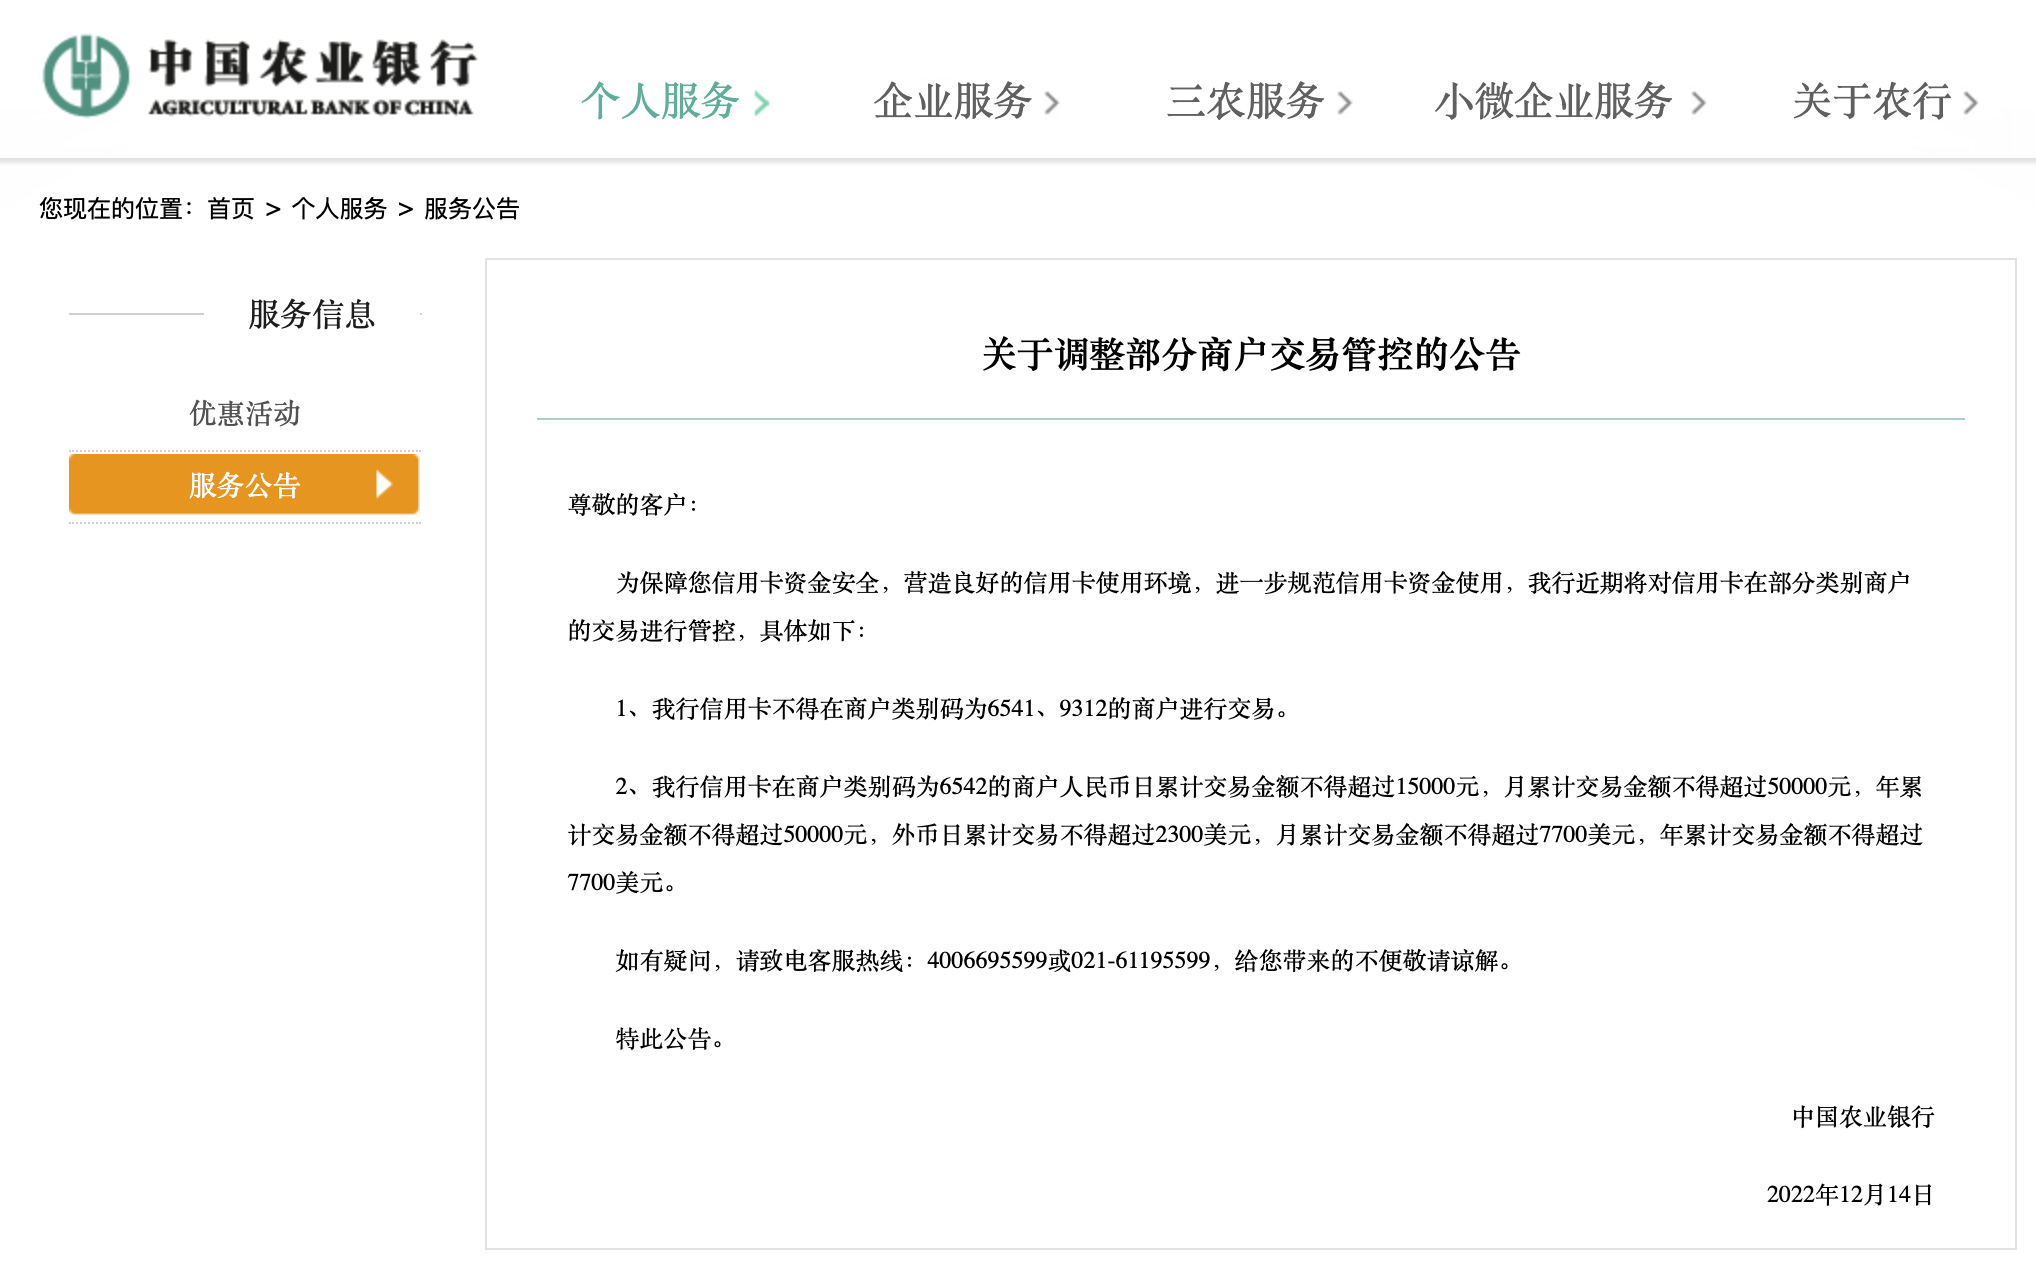2036x1266 pixels.
Task: Expand the 三农服务 menu
Action: click(1245, 102)
